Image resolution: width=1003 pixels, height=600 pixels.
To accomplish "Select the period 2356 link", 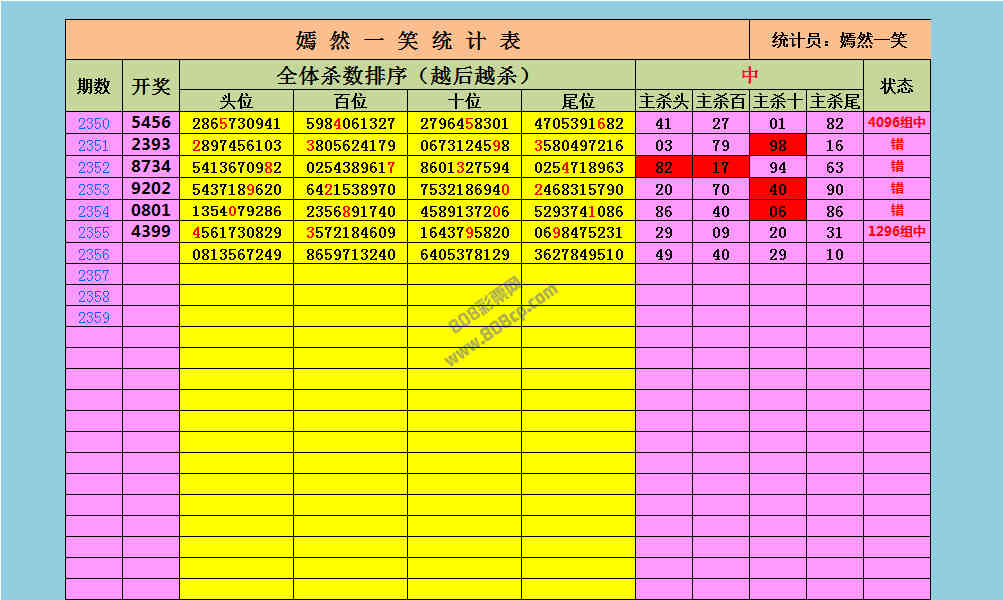I will (94, 255).
